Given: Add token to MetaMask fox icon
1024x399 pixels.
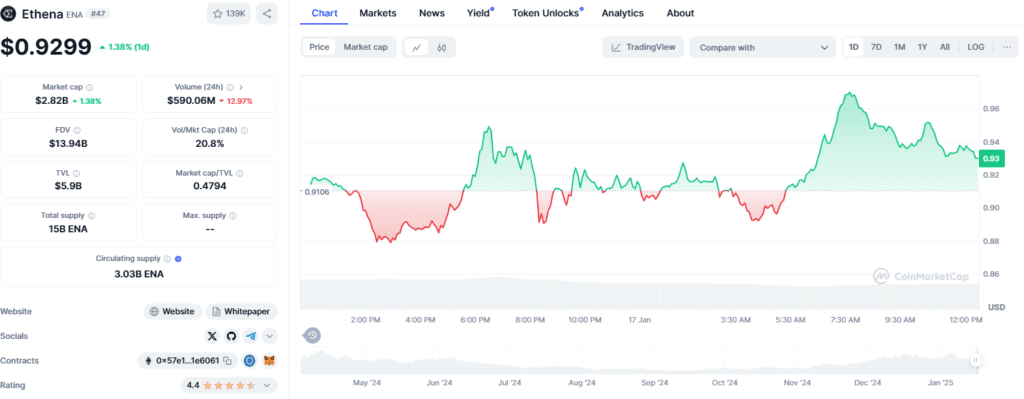Looking at the screenshot, I should click(x=269, y=360).
